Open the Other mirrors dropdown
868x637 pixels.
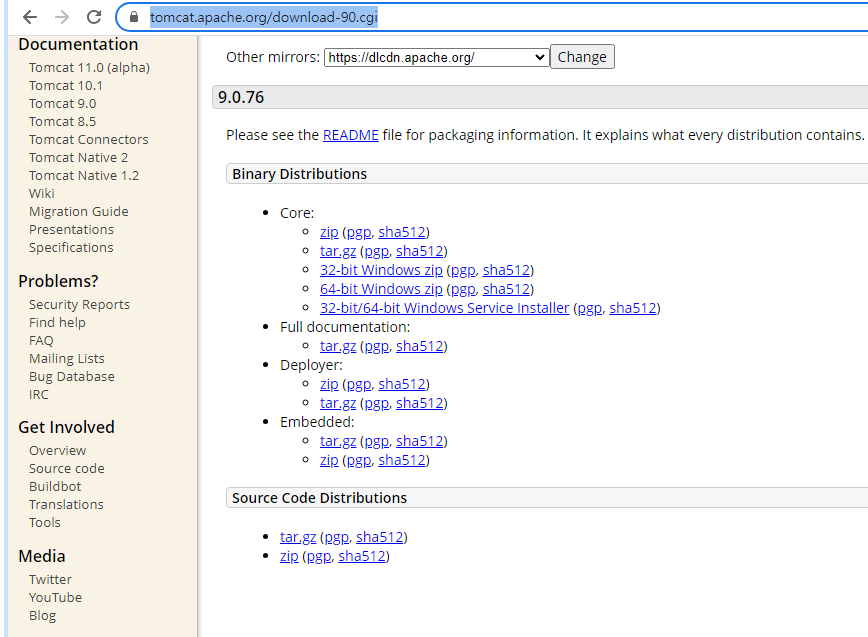tap(436, 57)
